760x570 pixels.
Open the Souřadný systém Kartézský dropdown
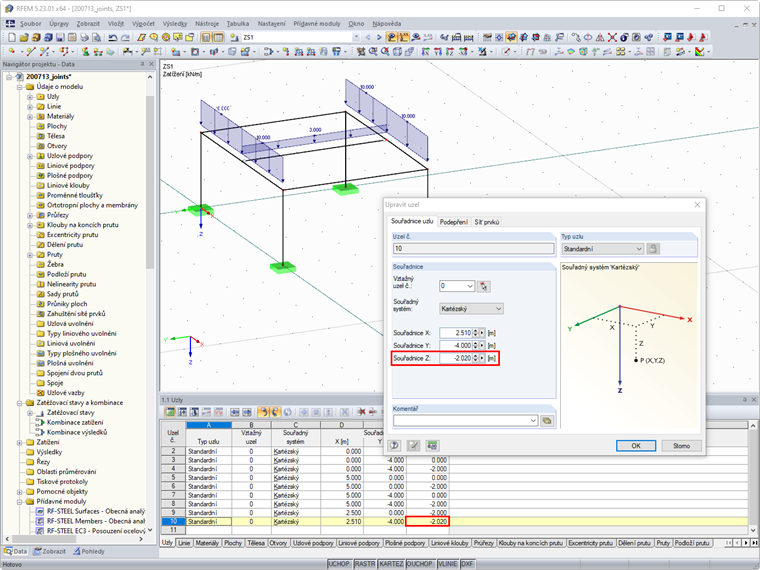[498, 309]
